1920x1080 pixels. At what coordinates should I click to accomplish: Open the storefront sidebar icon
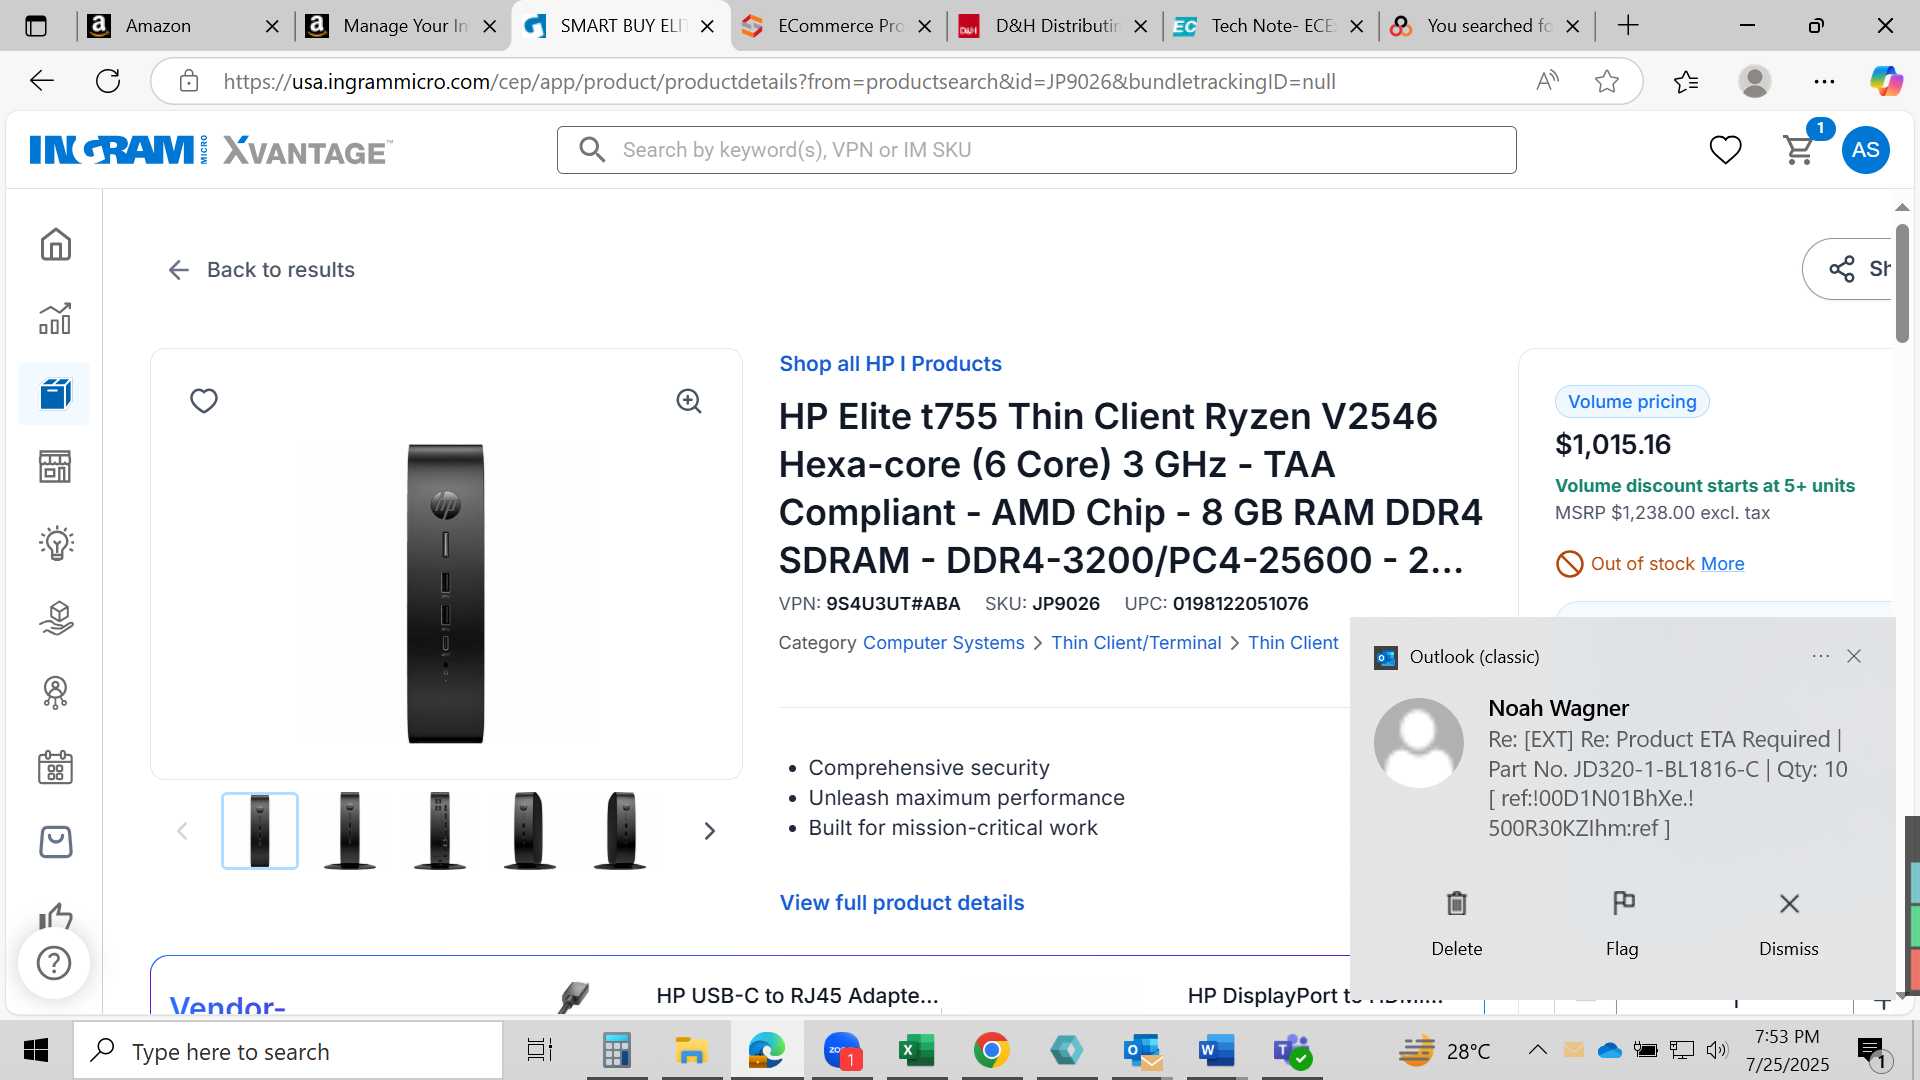55,466
